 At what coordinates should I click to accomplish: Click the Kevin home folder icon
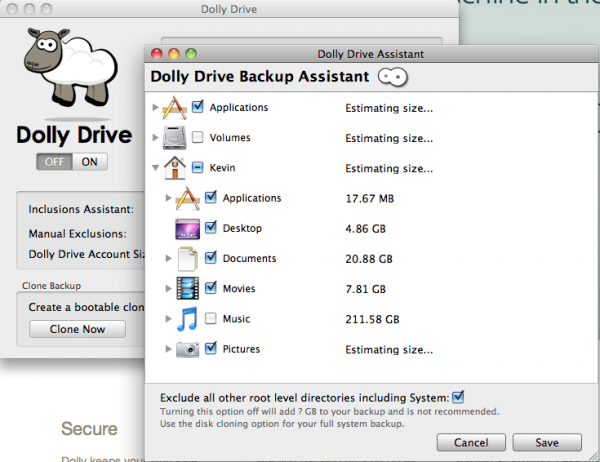point(175,168)
